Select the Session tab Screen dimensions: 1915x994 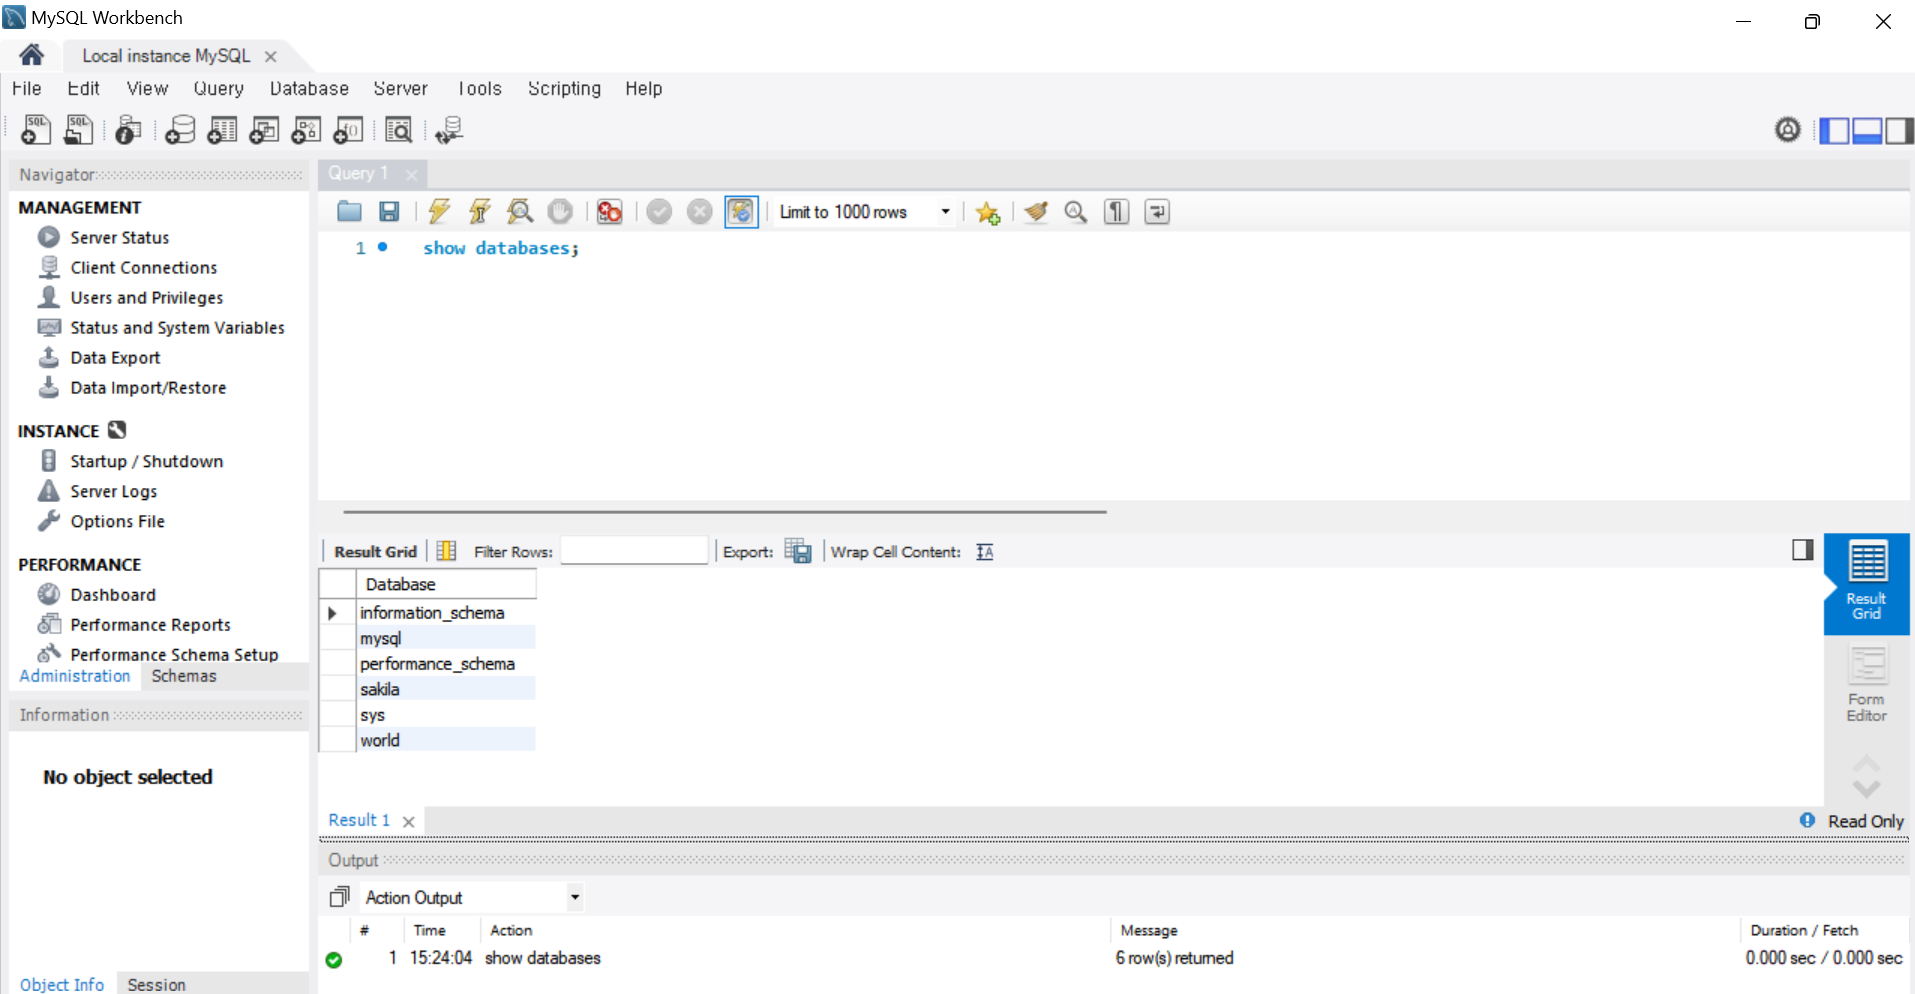tap(157, 984)
